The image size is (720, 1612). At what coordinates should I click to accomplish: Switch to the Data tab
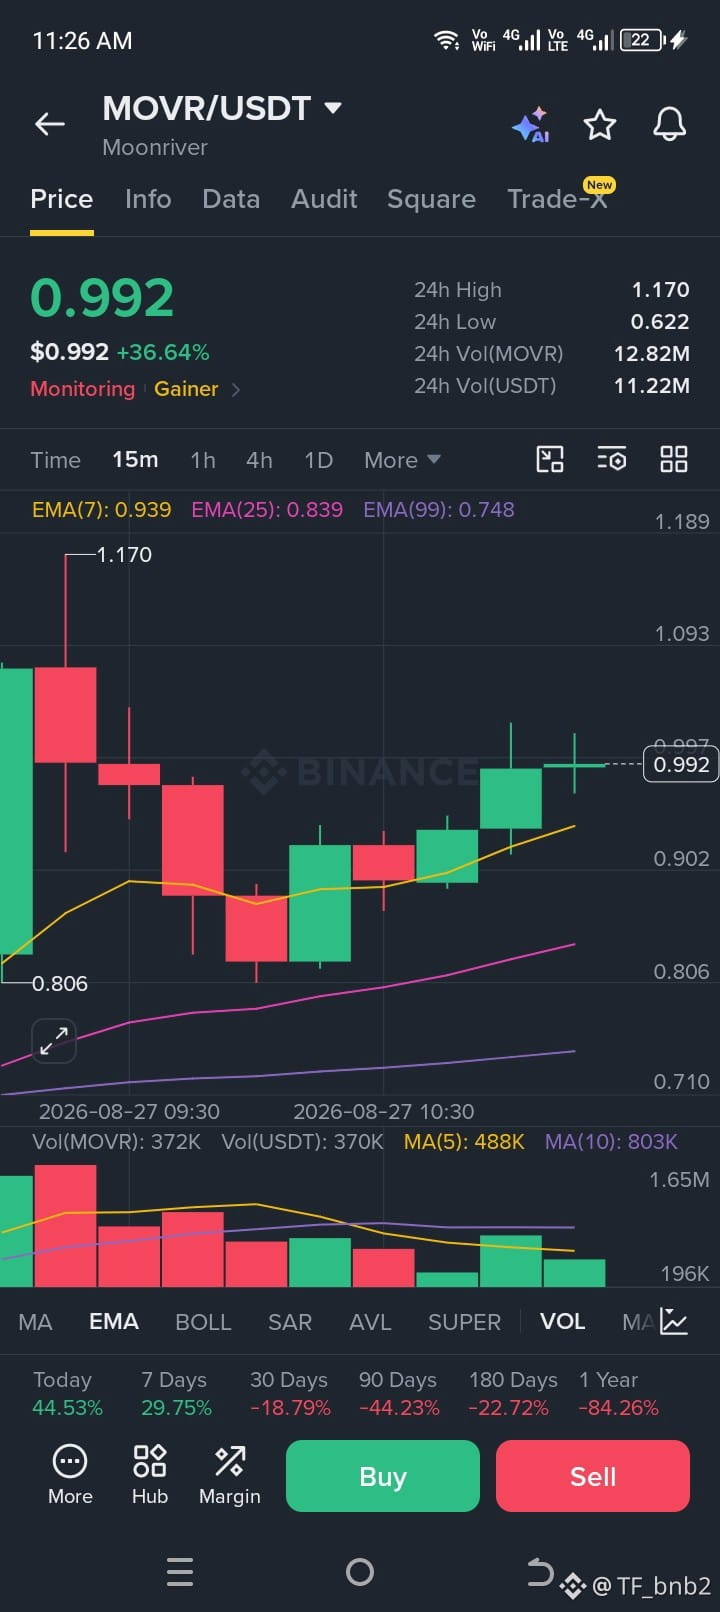[231, 199]
